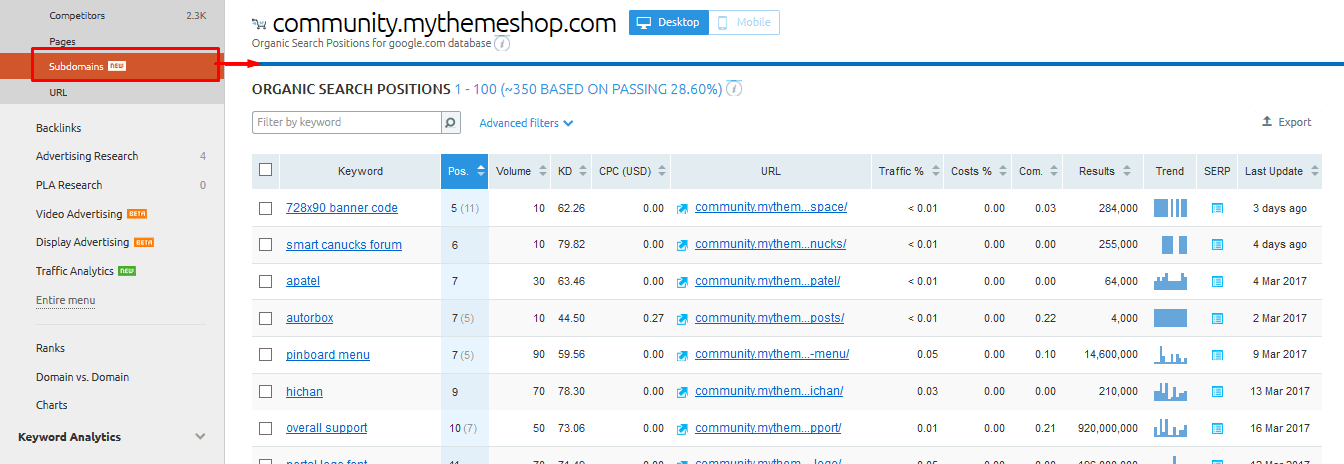Viewport: 1344px width, 464px height.
Task: Show info beside google.com database text
Action: (502, 44)
